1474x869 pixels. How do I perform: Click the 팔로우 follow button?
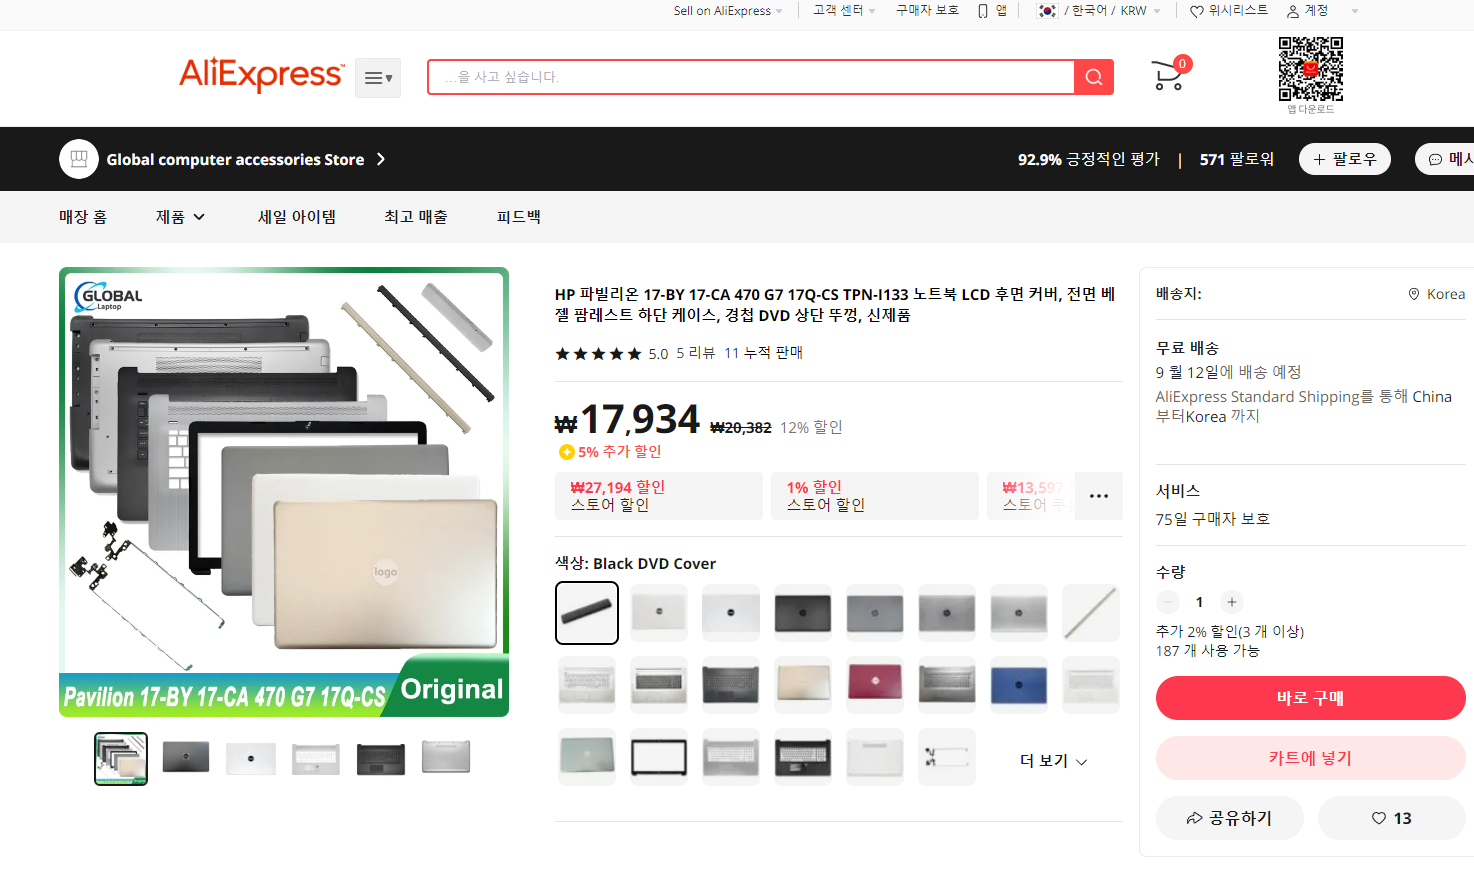click(x=1344, y=159)
